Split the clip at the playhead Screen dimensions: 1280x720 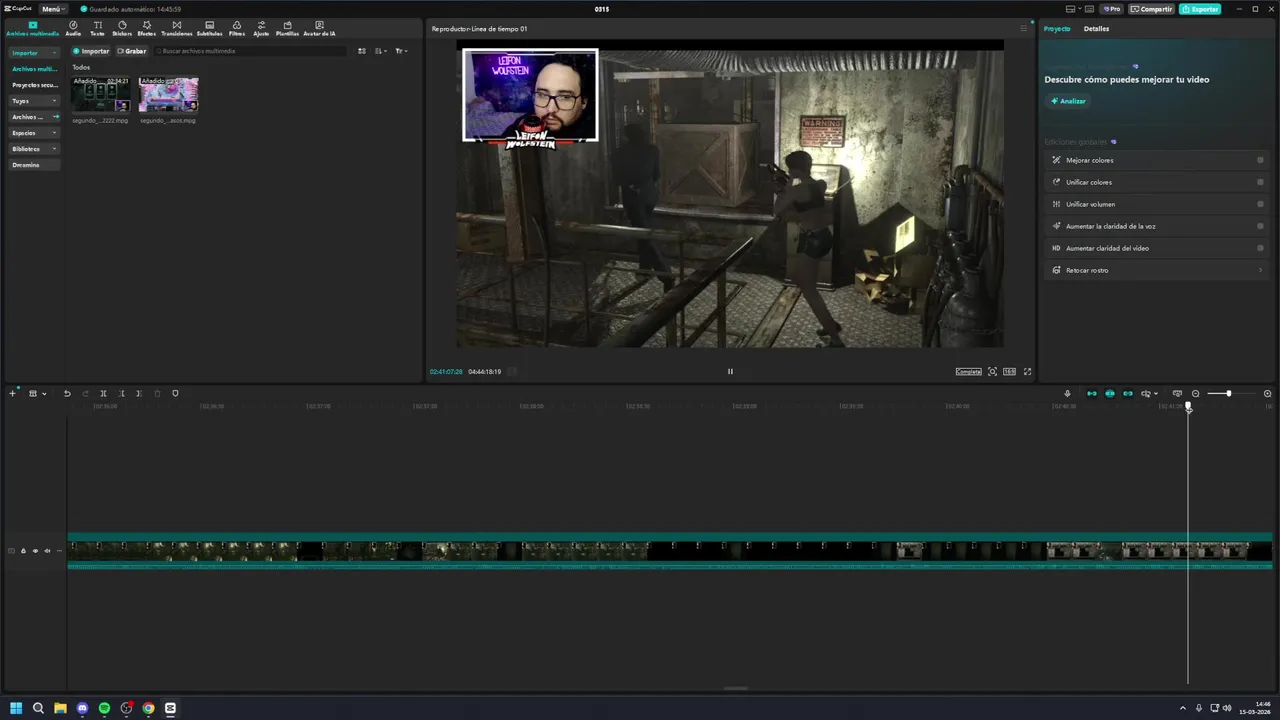[103, 394]
